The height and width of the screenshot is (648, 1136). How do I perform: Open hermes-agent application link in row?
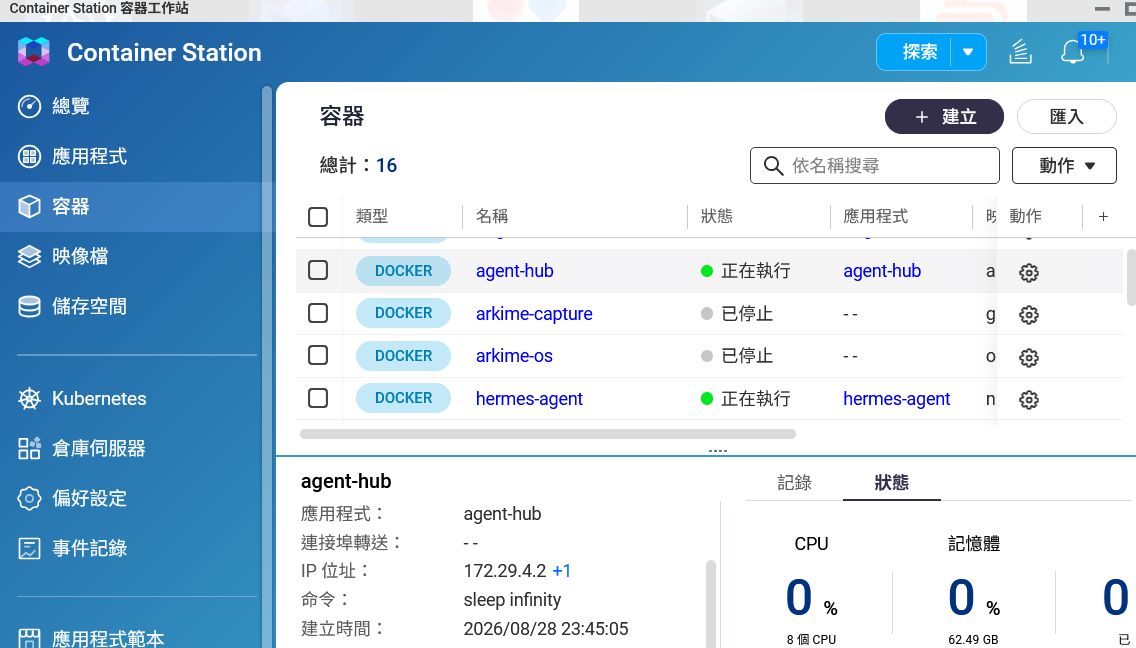[x=896, y=399]
